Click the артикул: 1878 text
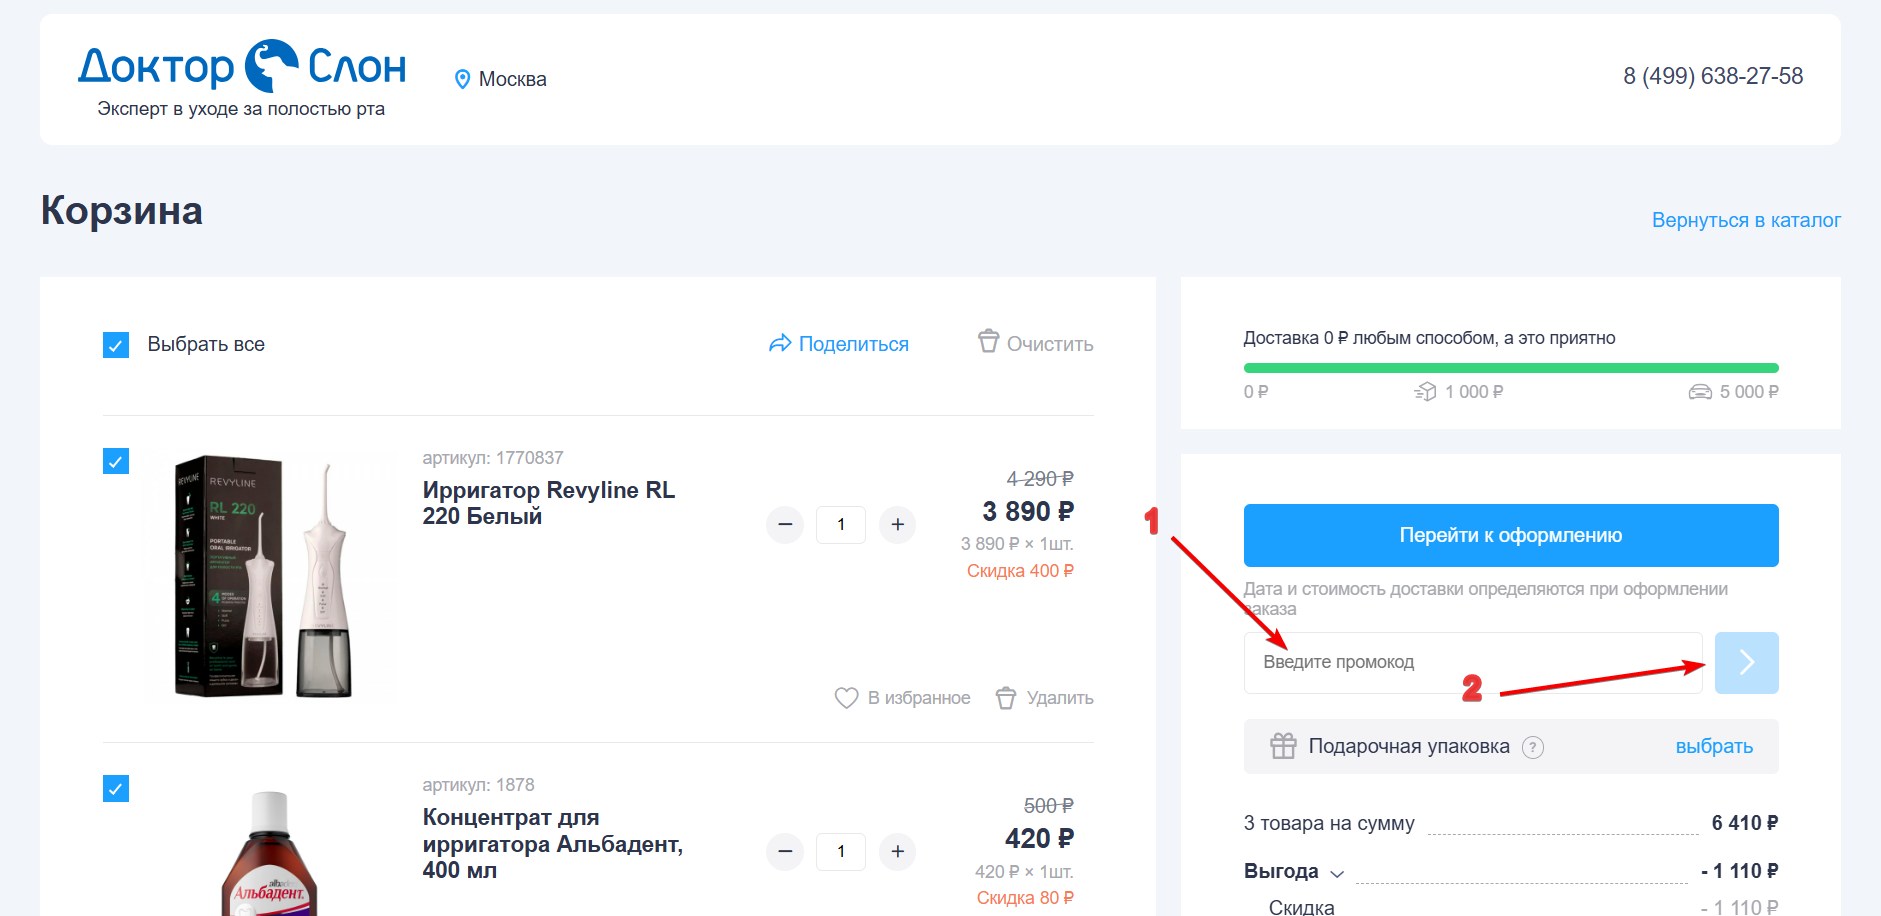The image size is (1881, 916). pyautogui.click(x=478, y=785)
